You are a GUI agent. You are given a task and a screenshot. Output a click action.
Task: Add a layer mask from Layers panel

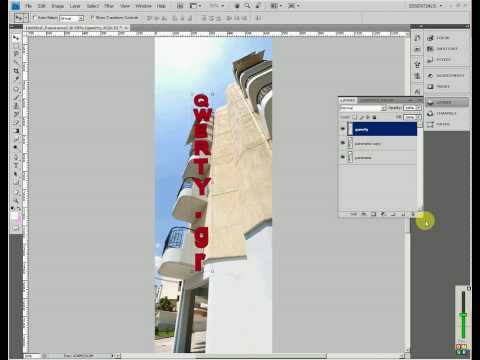tap(373, 214)
